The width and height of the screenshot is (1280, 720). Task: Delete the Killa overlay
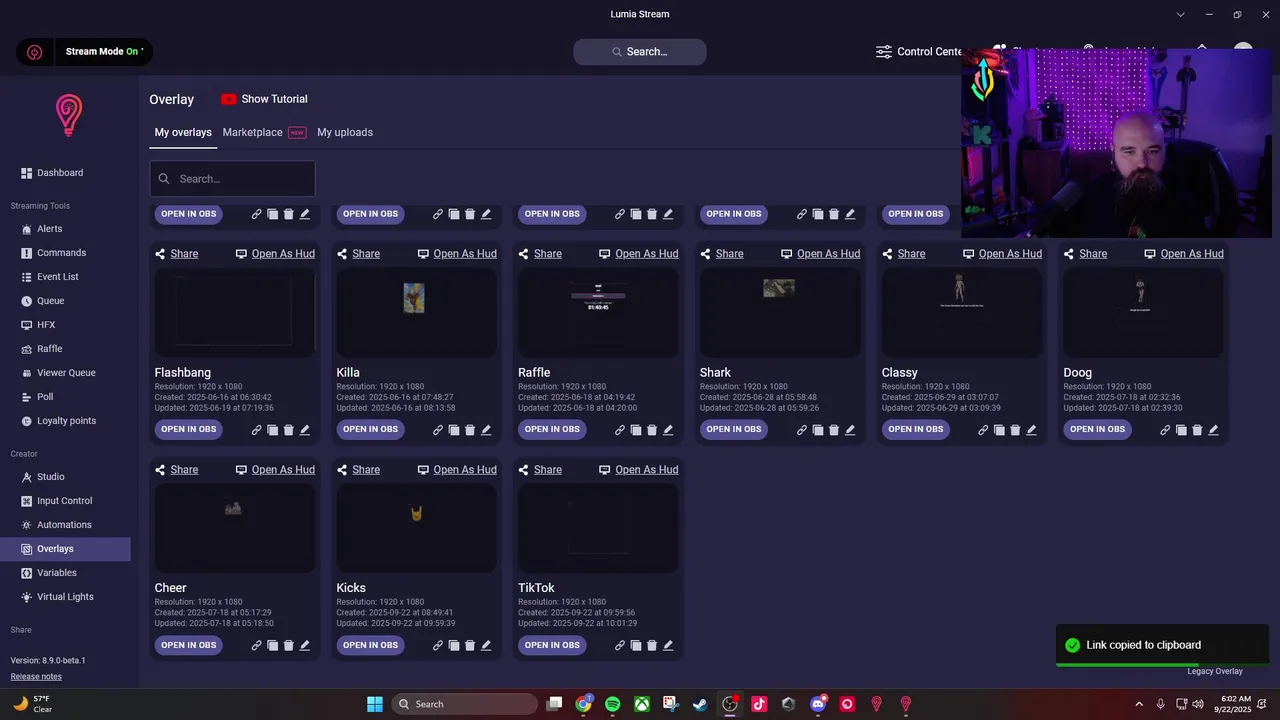pyautogui.click(x=470, y=430)
